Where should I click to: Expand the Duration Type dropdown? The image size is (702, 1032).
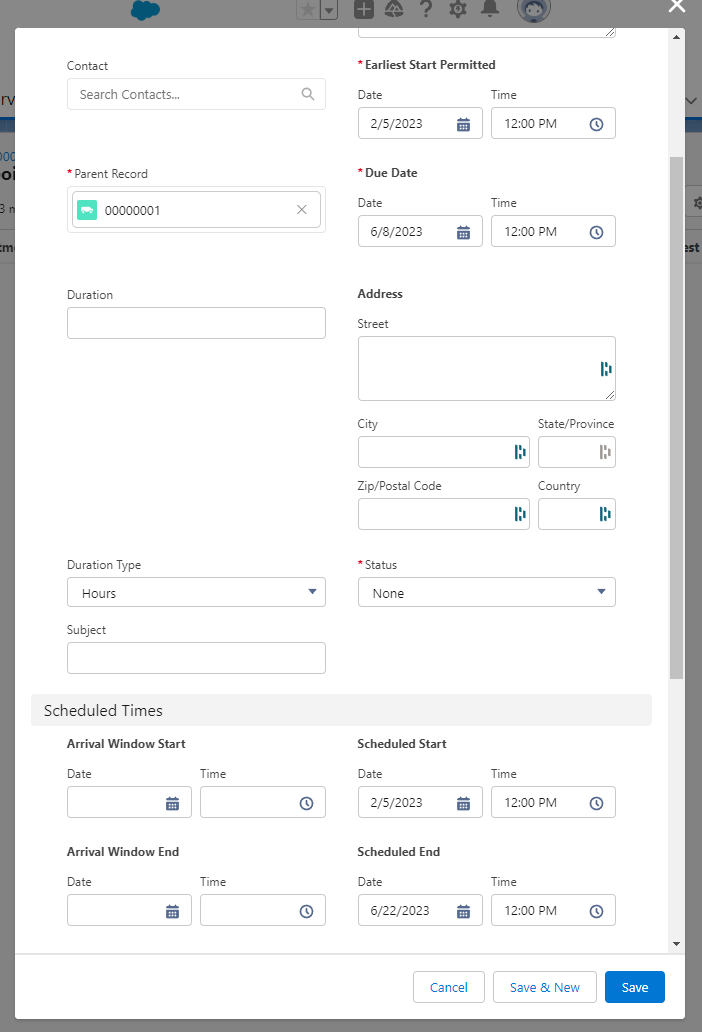click(196, 593)
